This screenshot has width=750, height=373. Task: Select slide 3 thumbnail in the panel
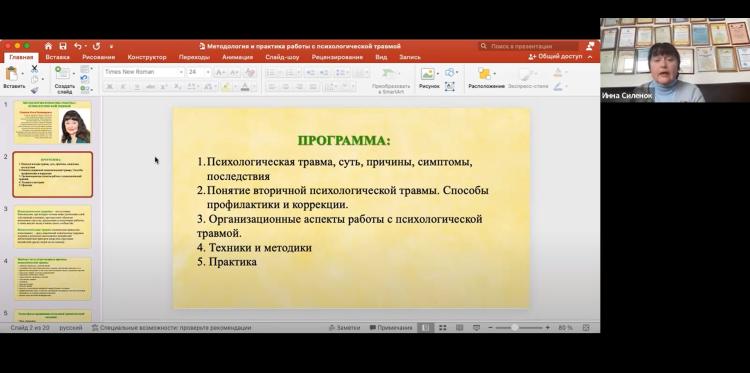point(53,227)
